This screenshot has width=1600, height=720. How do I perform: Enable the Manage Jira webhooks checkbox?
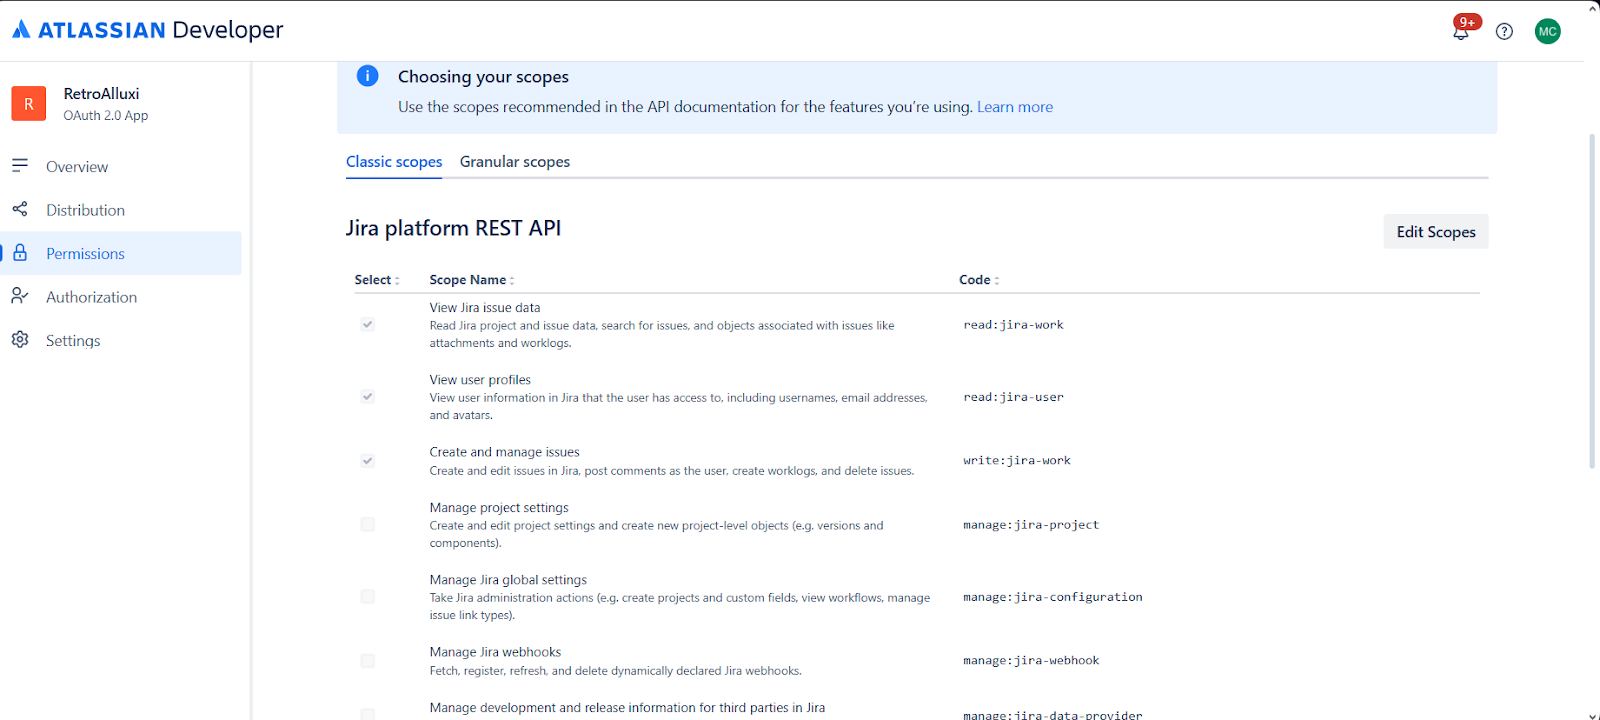coord(368,660)
